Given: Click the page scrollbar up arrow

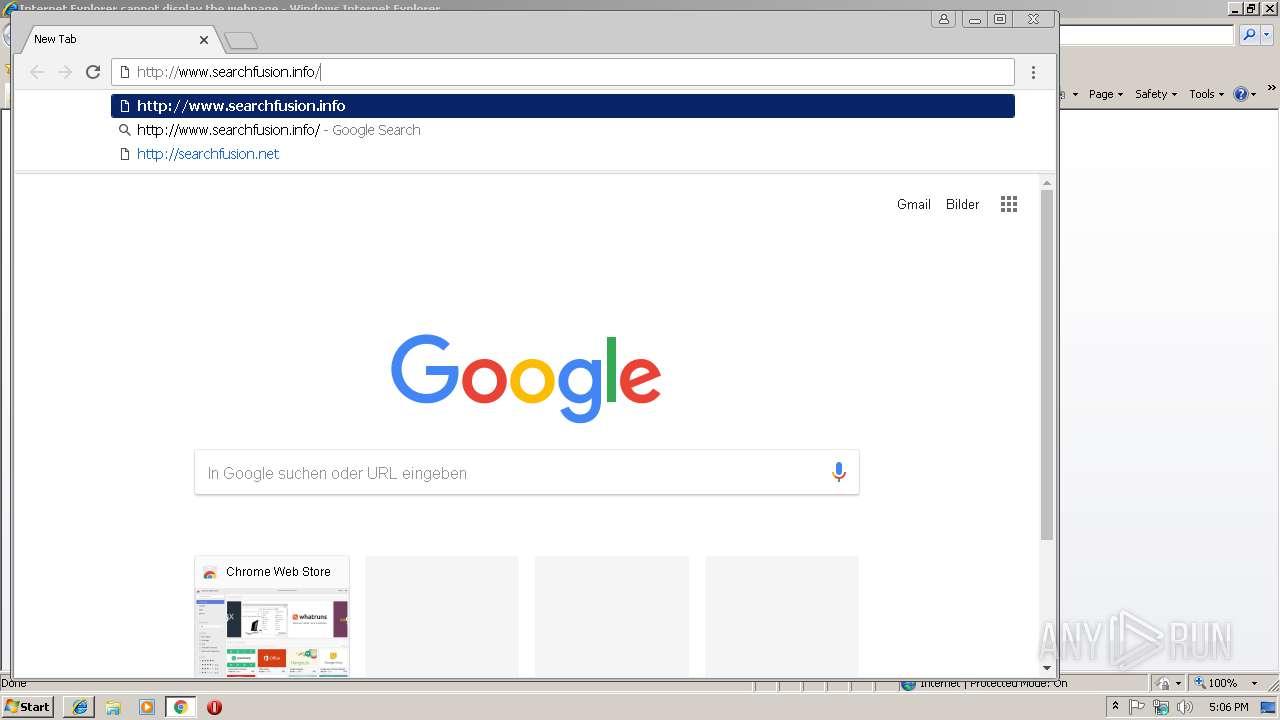Looking at the screenshot, I should pyautogui.click(x=1047, y=183).
